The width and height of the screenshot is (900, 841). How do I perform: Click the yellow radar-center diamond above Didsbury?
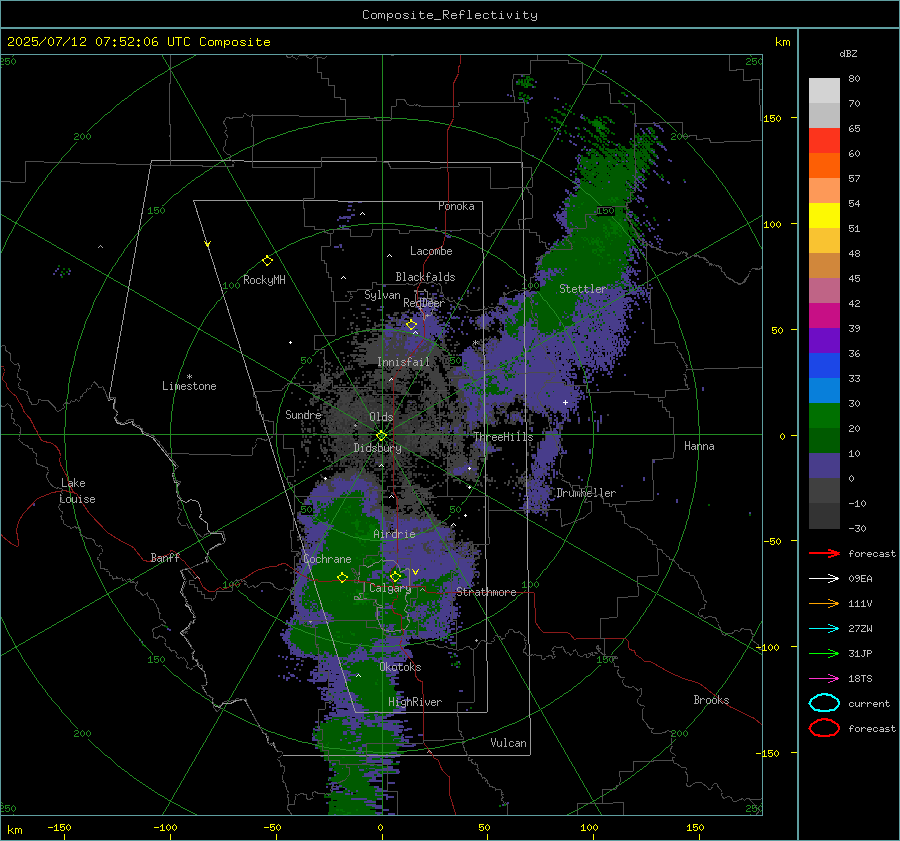[381, 436]
